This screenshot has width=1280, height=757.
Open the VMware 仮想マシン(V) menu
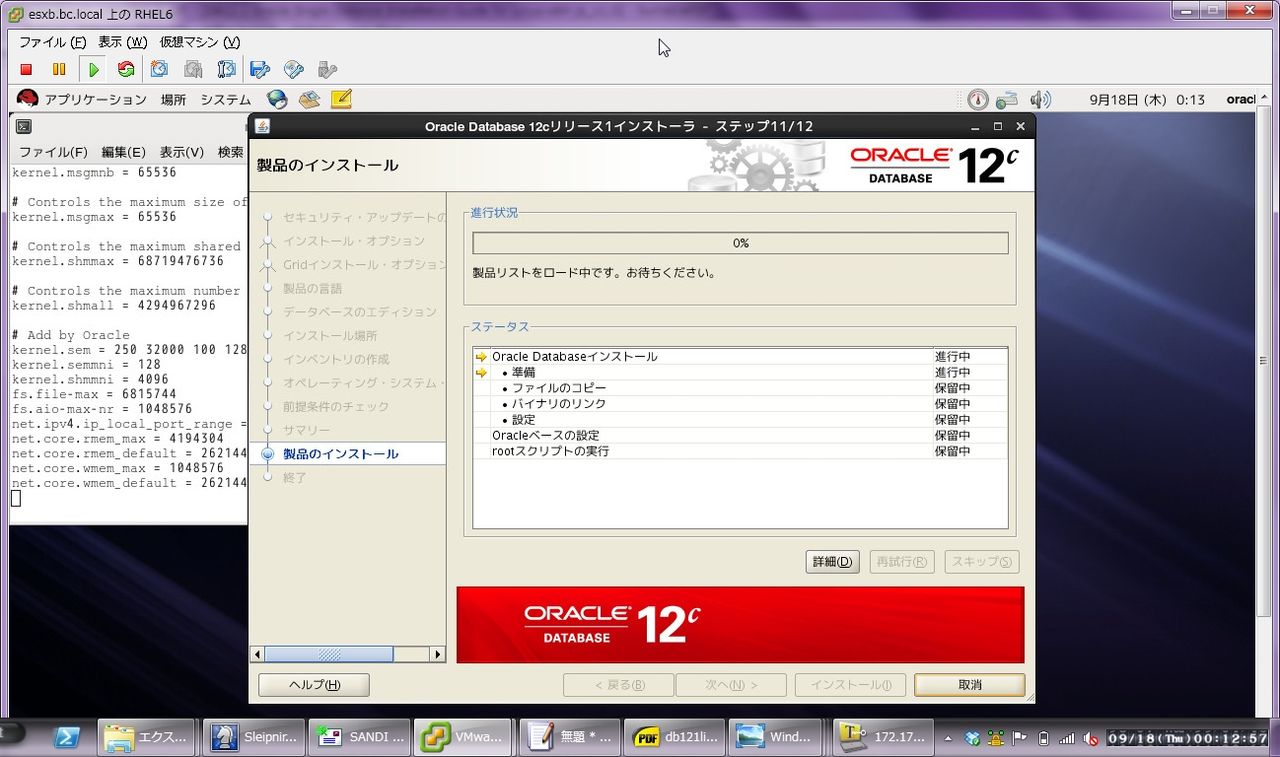point(200,42)
